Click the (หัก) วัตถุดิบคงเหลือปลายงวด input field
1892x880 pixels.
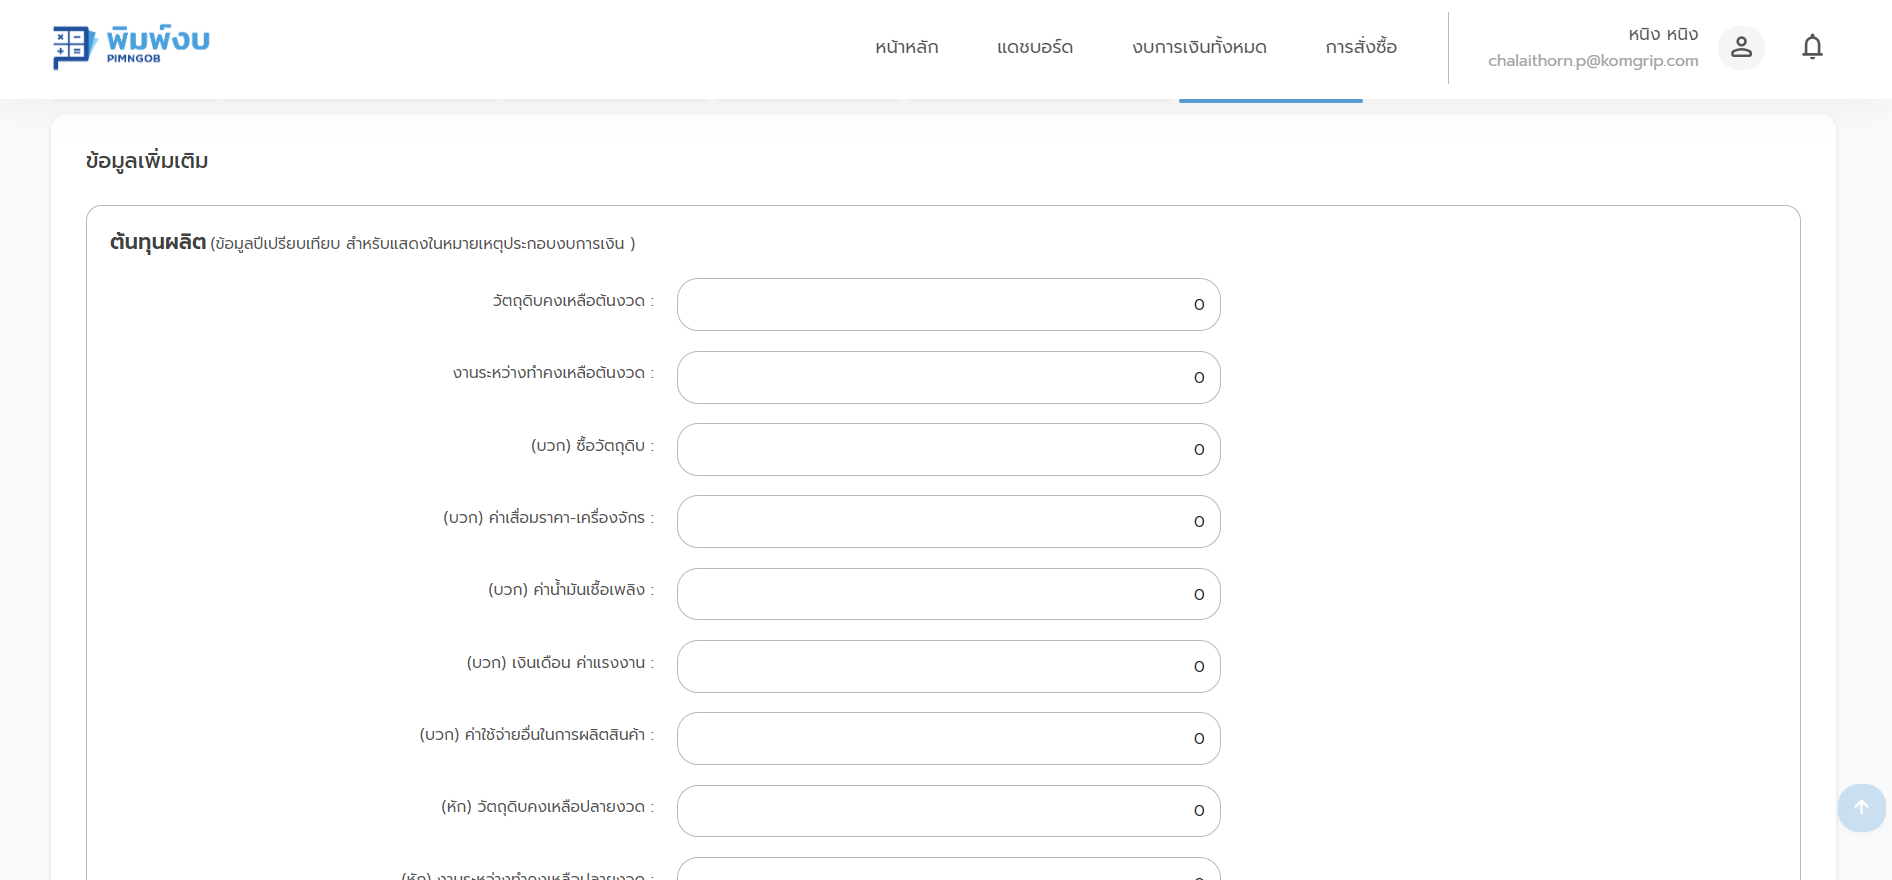948,811
